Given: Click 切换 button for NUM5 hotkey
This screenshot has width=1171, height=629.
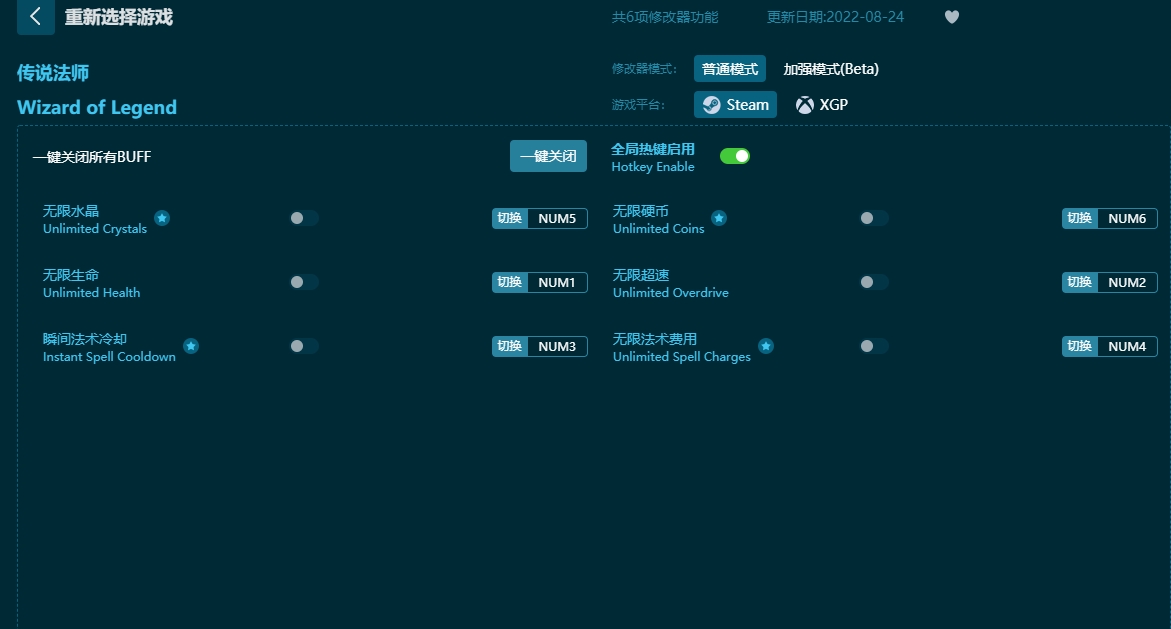Looking at the screenshot, I should 510,219.
